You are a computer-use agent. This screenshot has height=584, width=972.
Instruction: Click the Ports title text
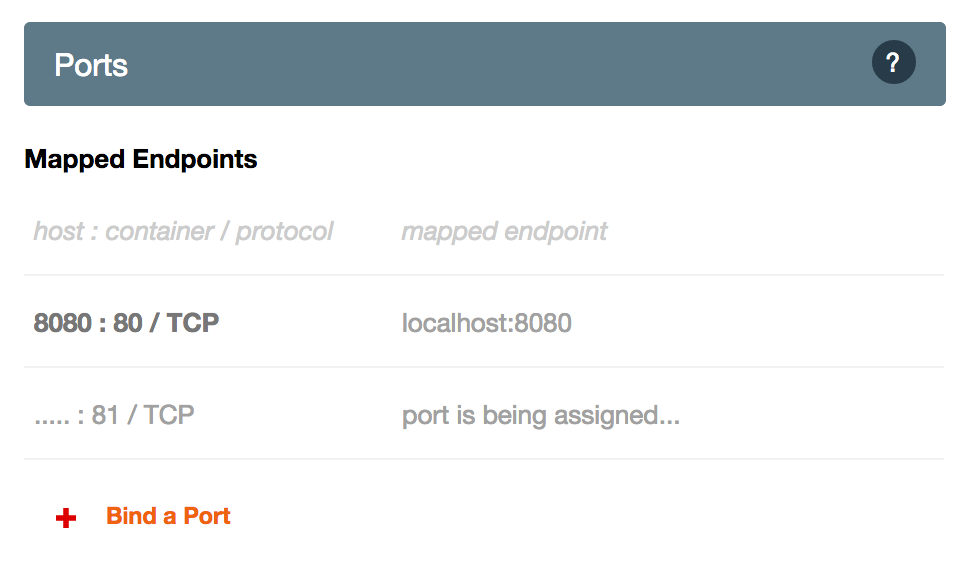(91, 65)
